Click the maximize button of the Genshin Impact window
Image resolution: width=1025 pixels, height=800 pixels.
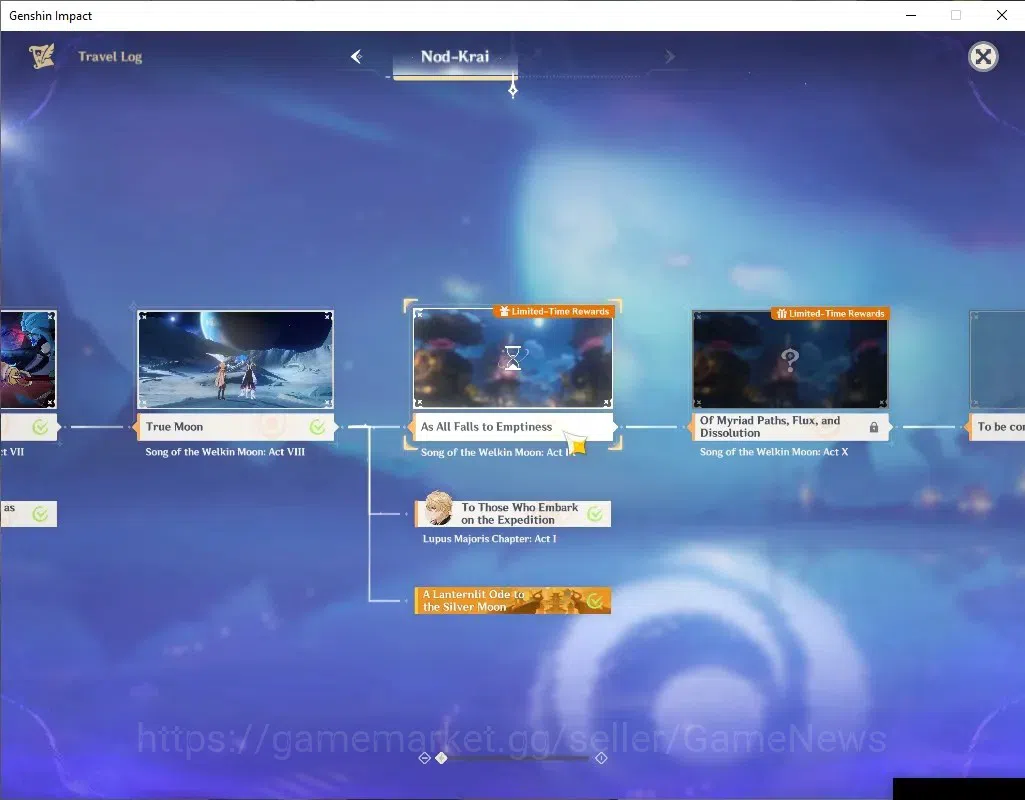[956, 15]
